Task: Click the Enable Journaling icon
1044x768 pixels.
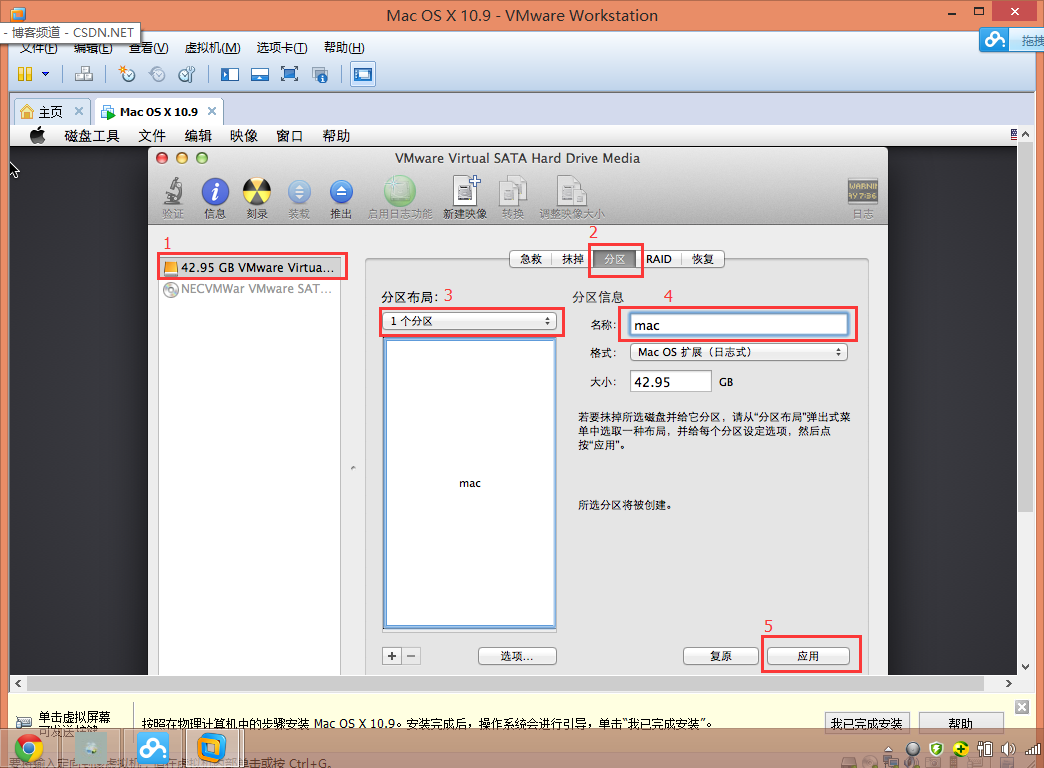Action: click(399, 191)
